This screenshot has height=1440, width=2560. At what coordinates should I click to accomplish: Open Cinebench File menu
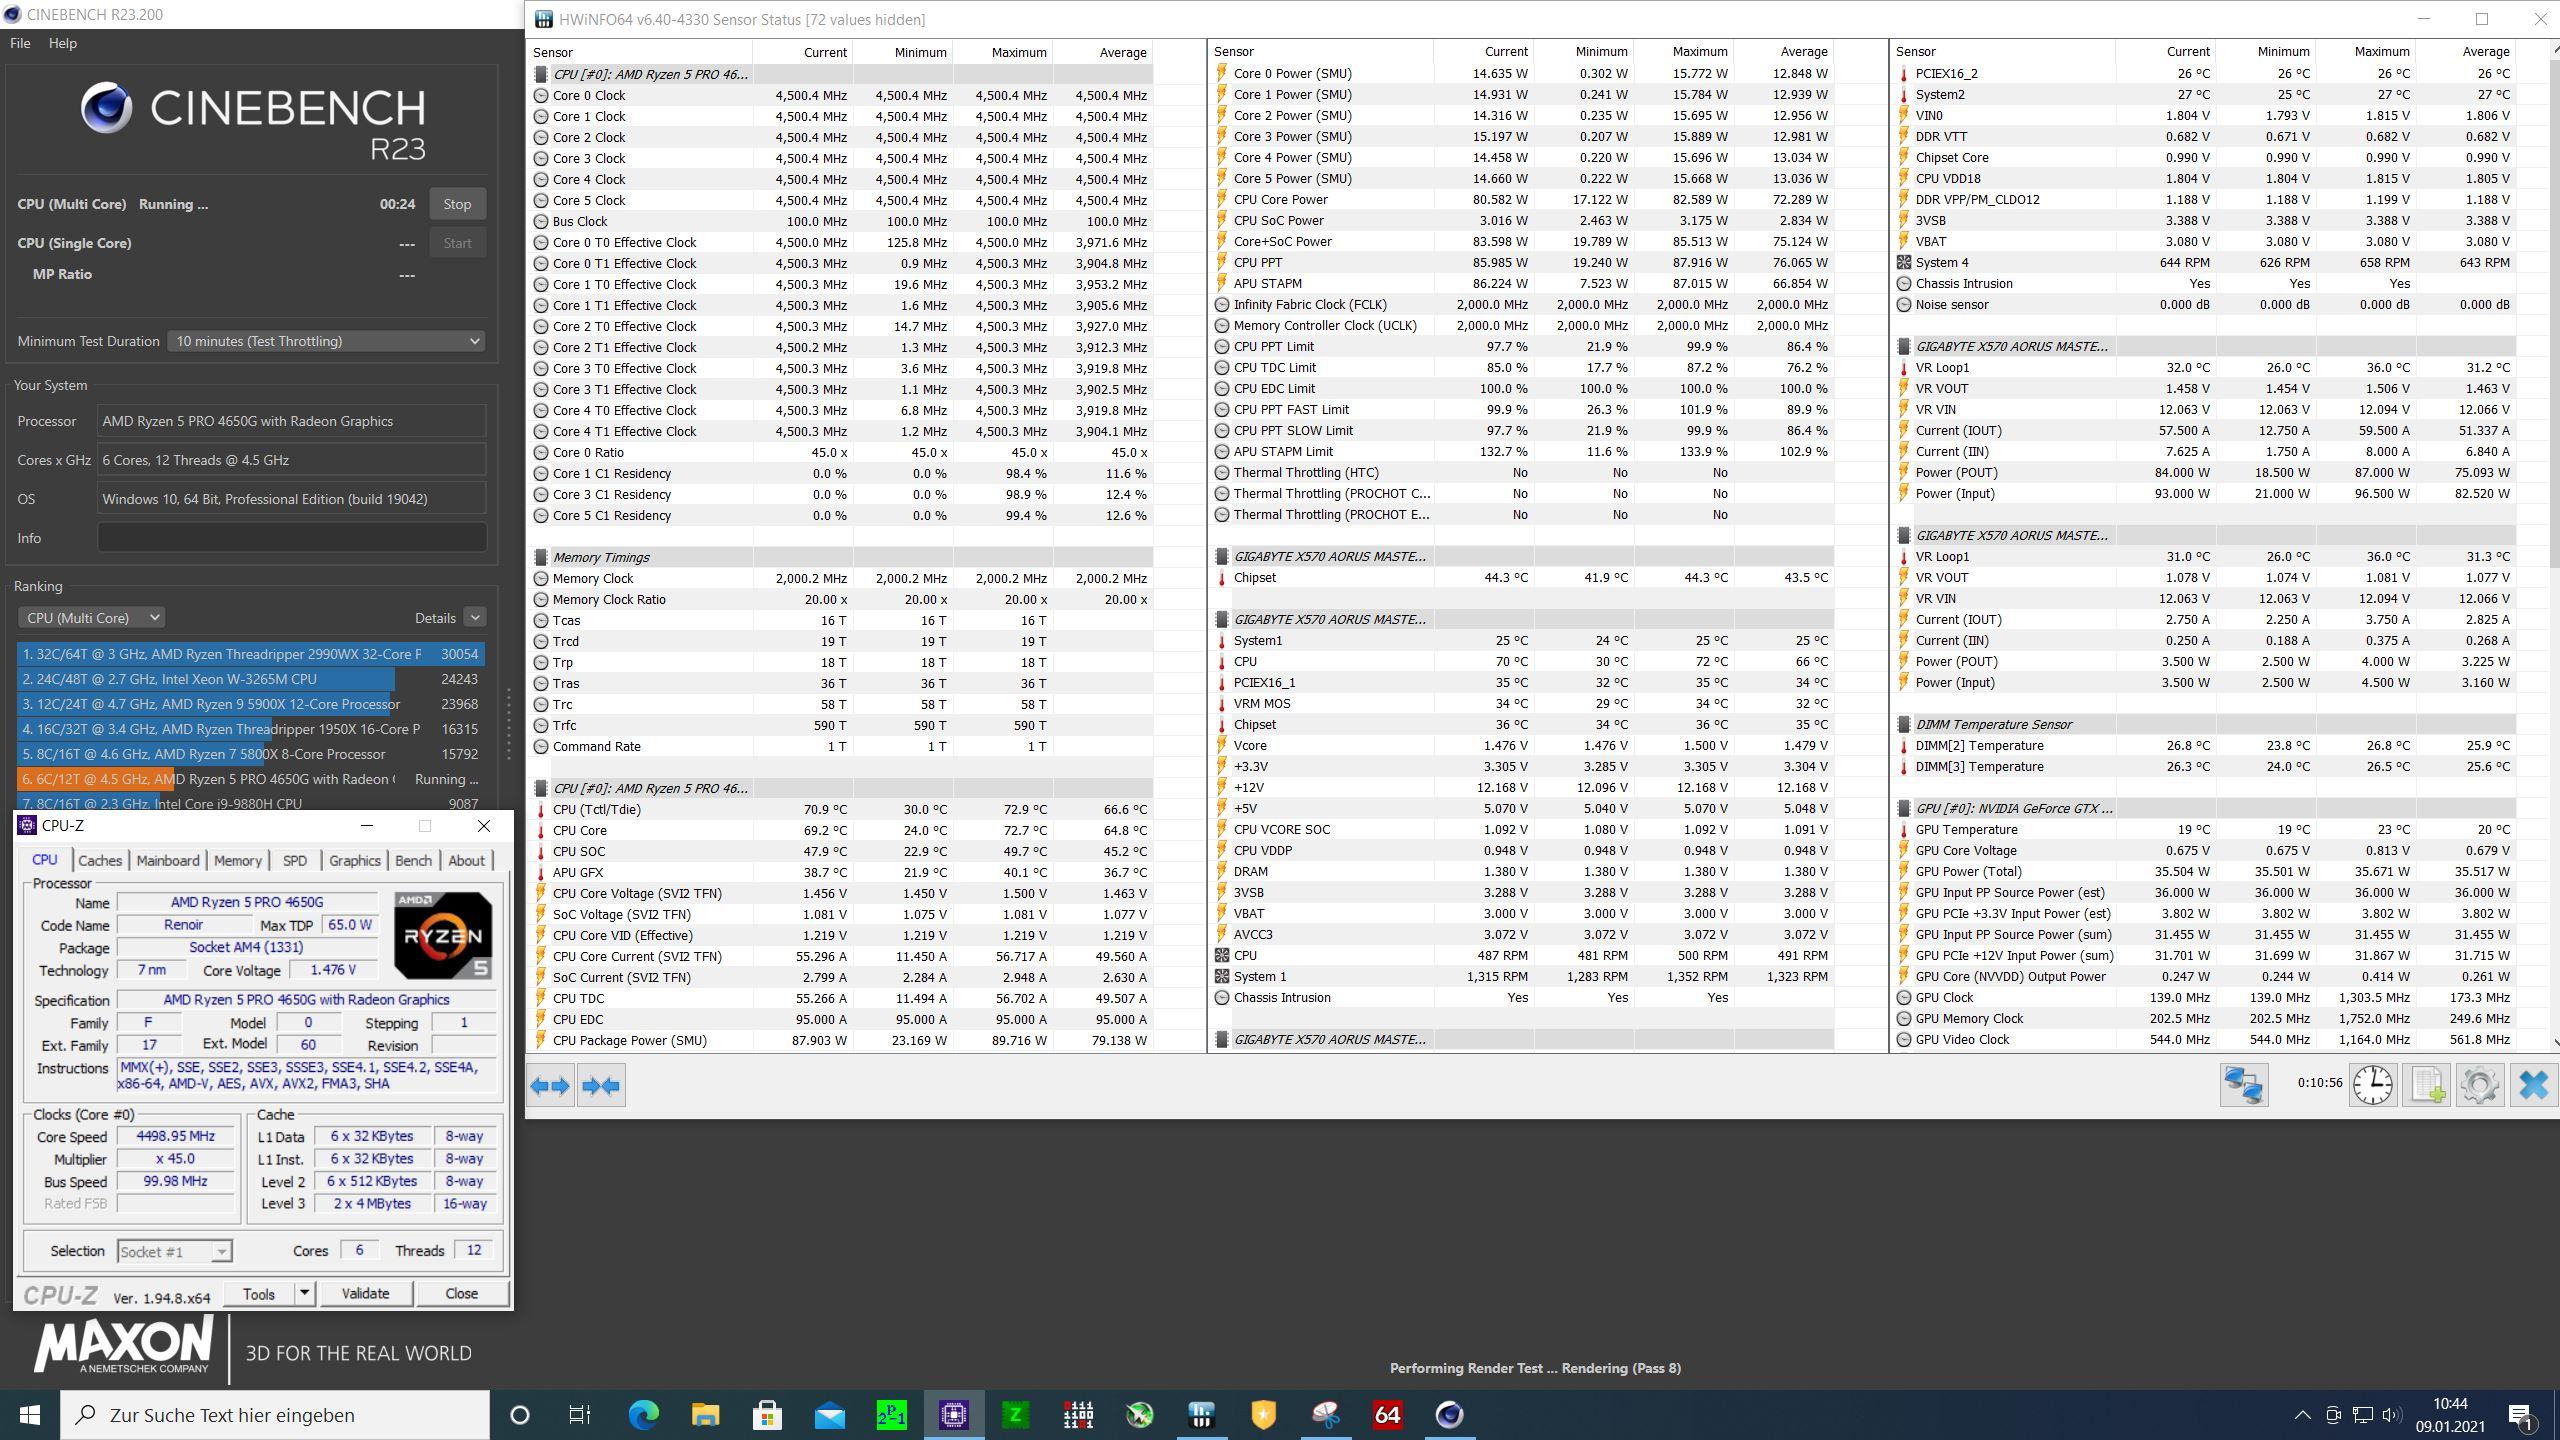coord(20,43)
